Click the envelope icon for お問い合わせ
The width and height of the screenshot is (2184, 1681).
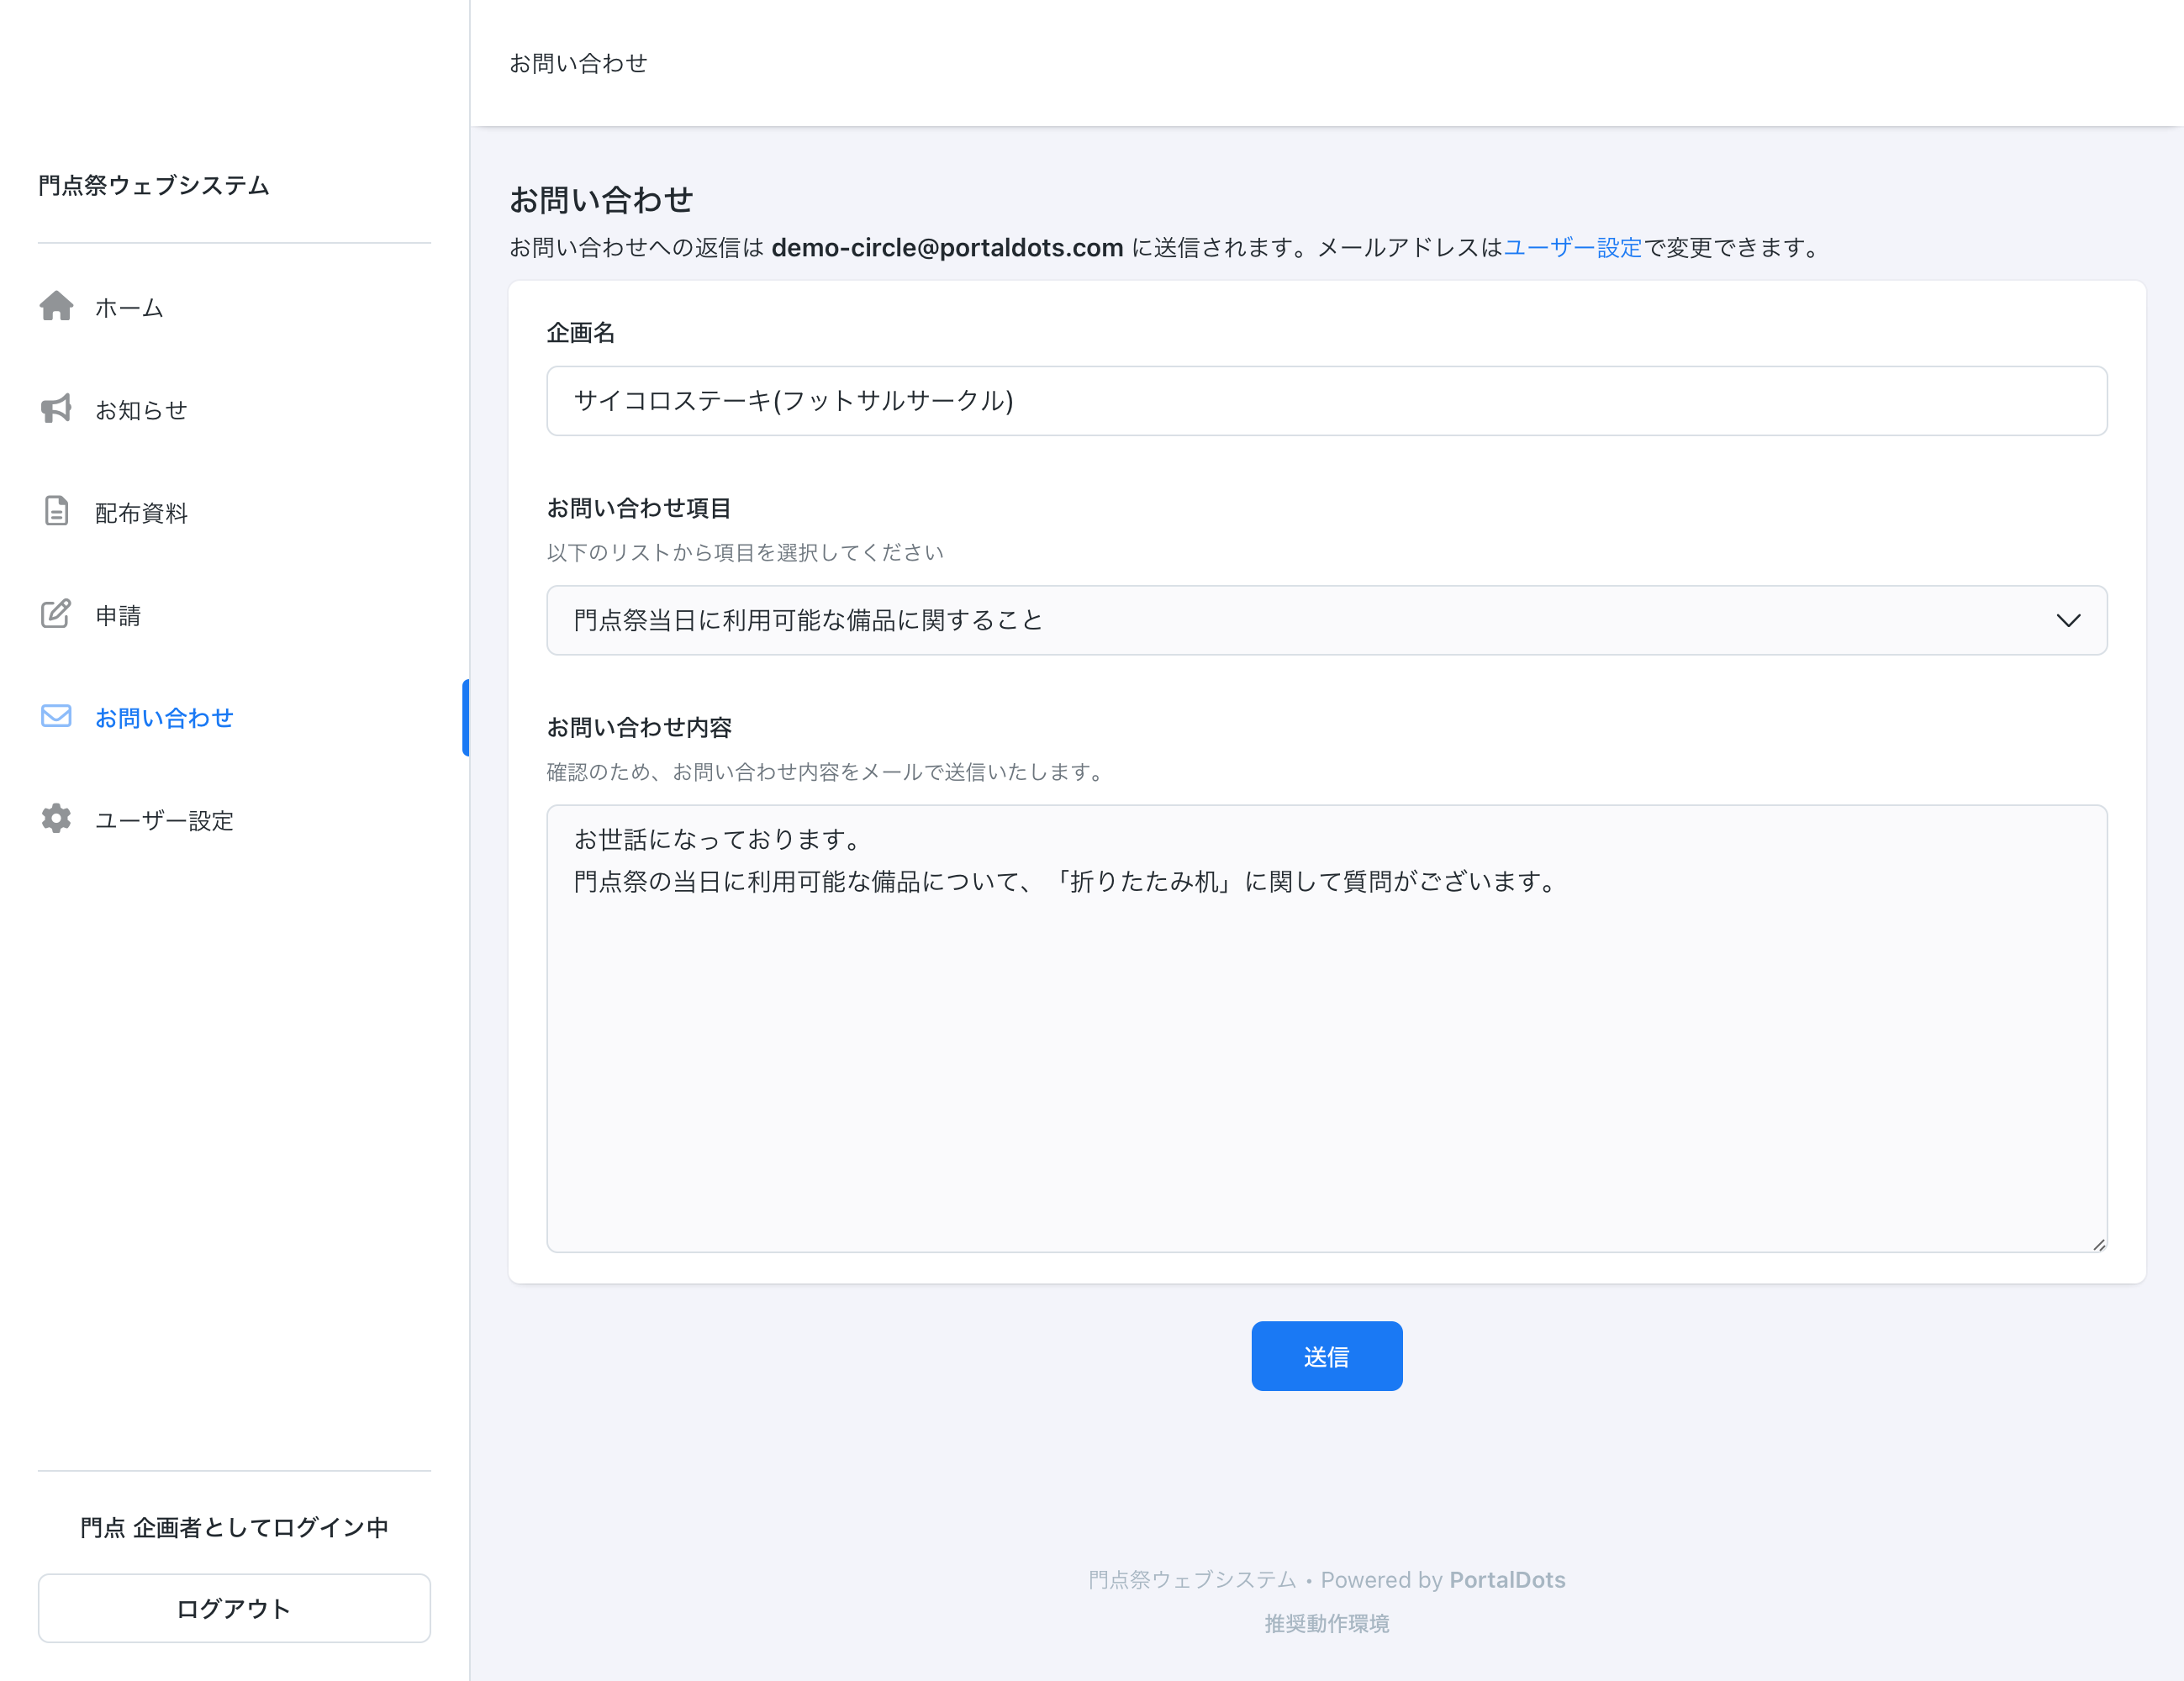click(x=56, y=716)
